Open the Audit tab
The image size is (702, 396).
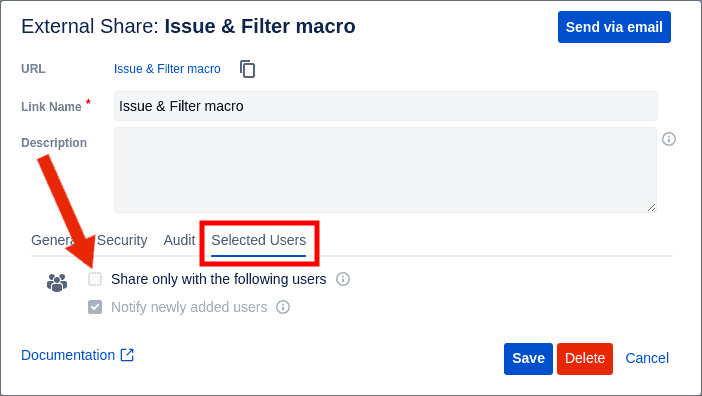click(179, 240)
